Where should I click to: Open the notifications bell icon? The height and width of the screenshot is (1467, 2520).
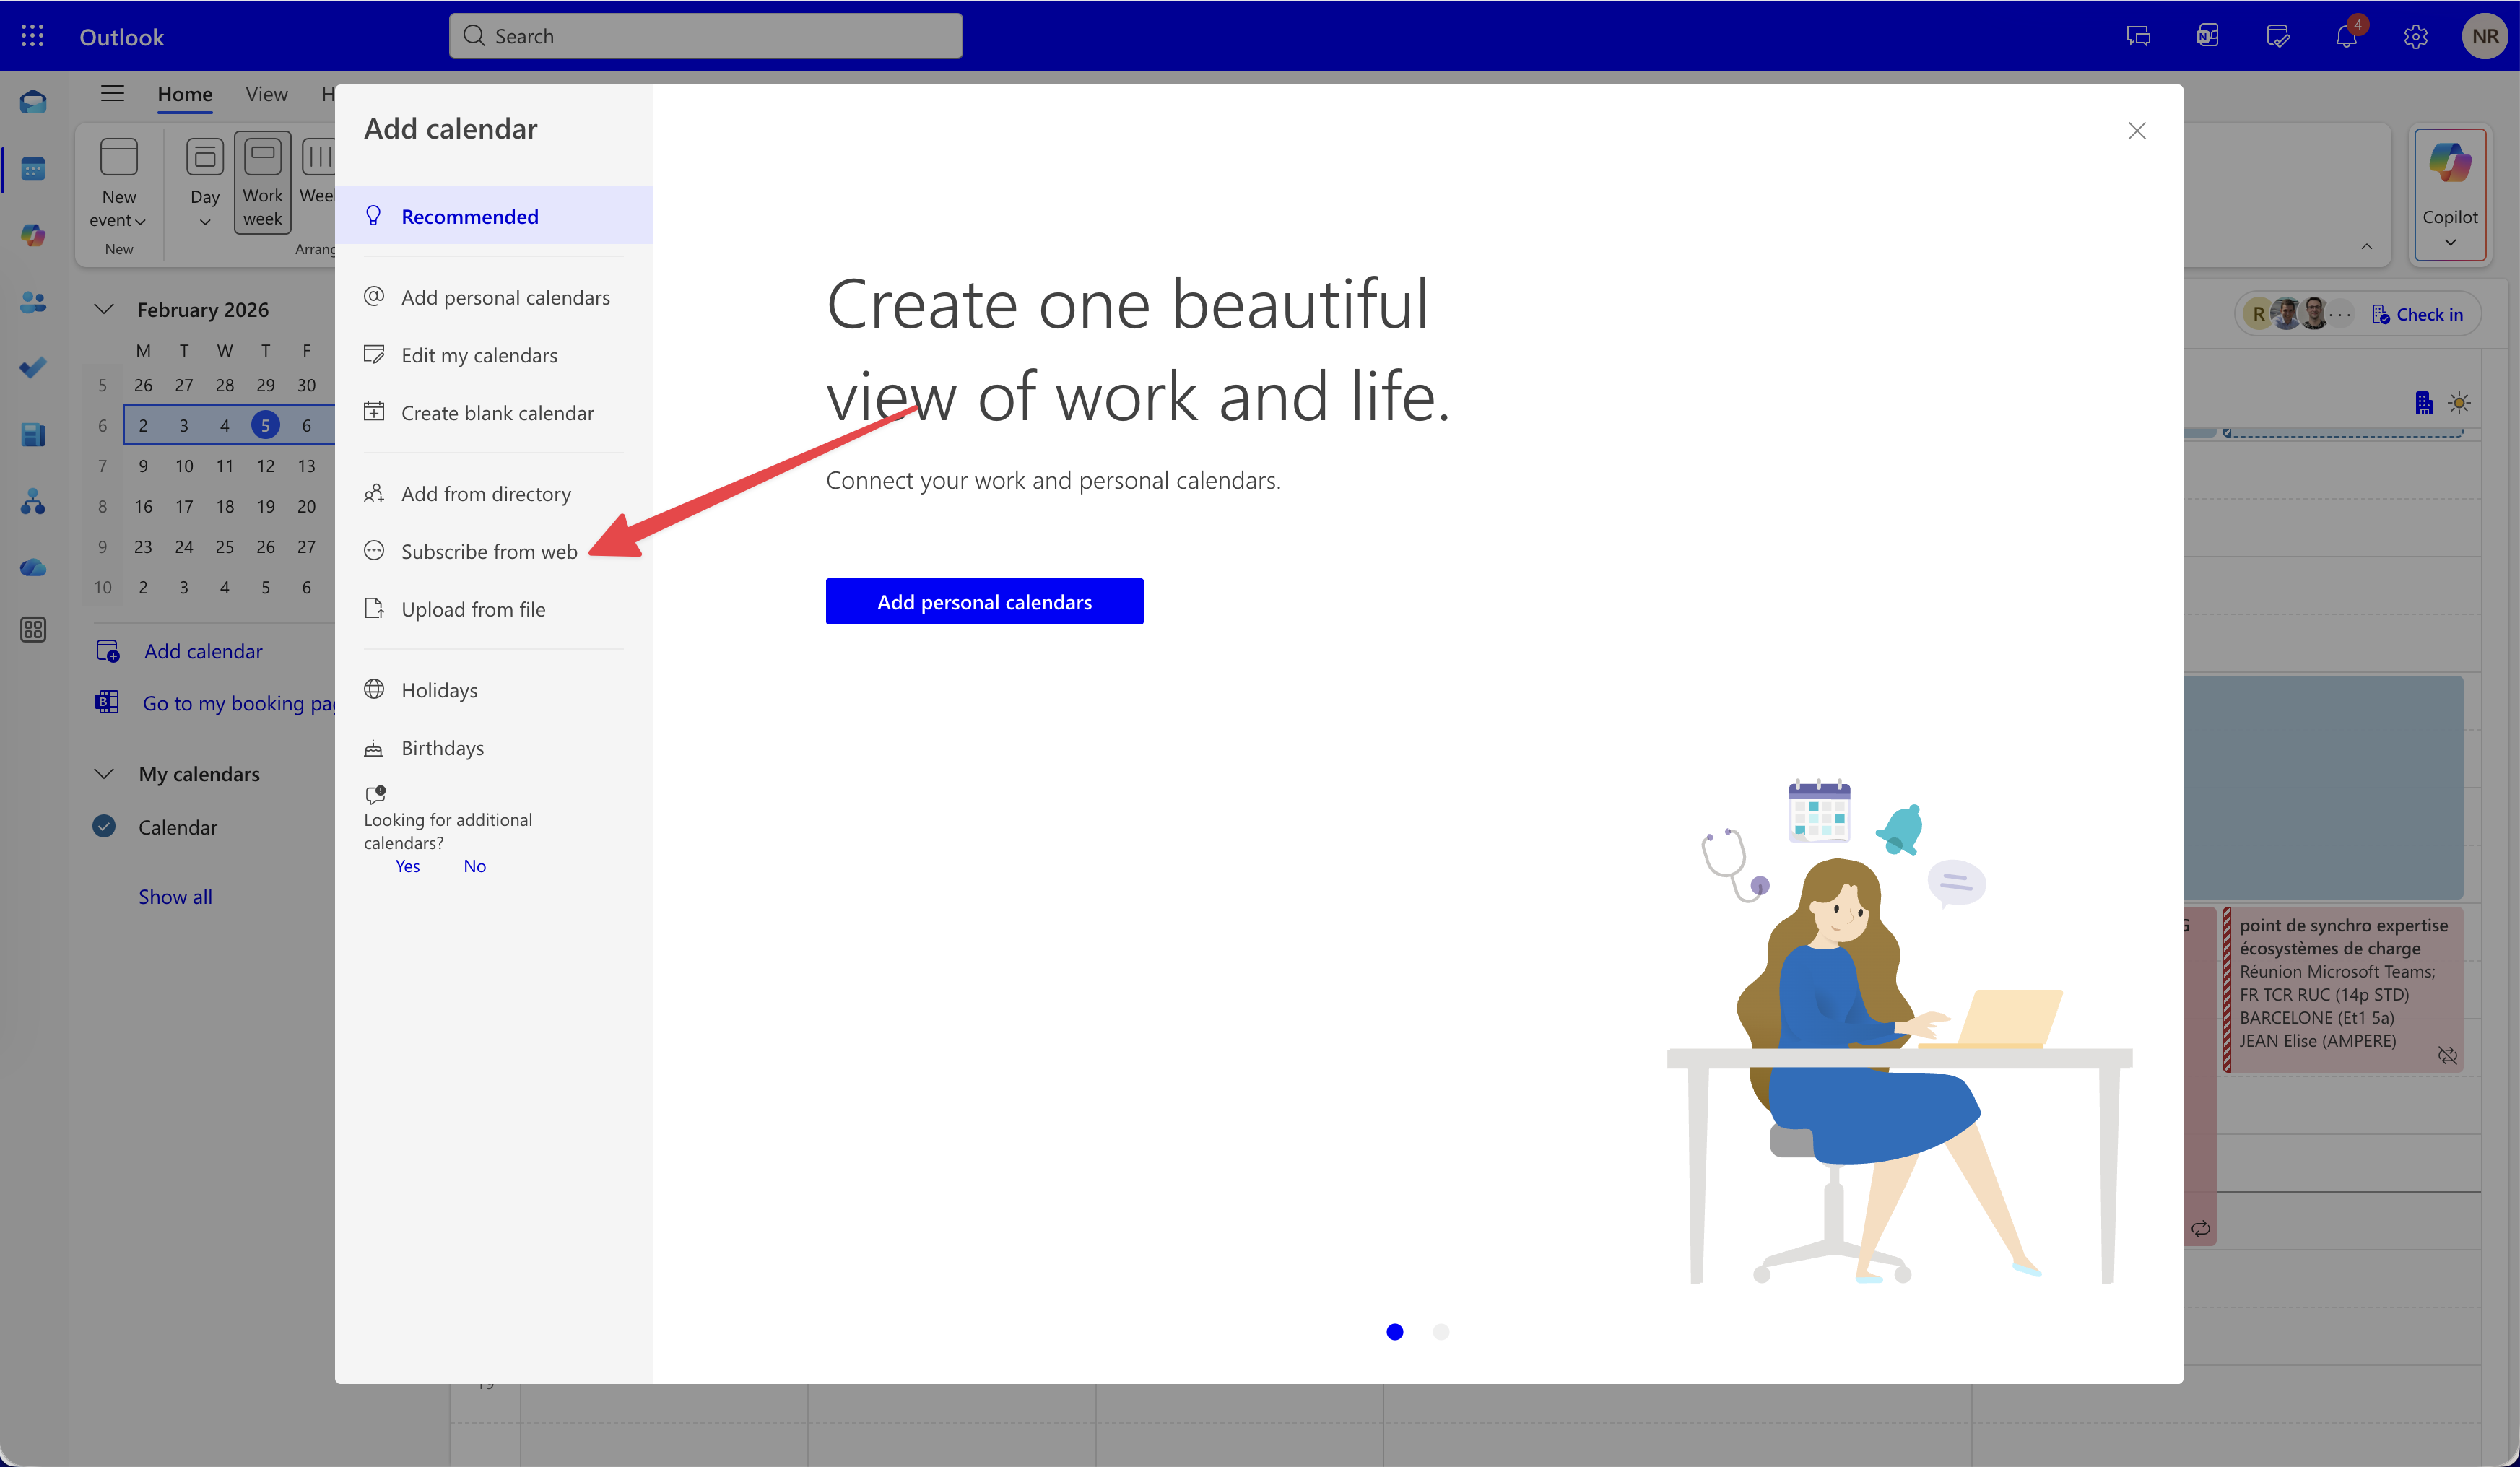[x=2345, y=37]
